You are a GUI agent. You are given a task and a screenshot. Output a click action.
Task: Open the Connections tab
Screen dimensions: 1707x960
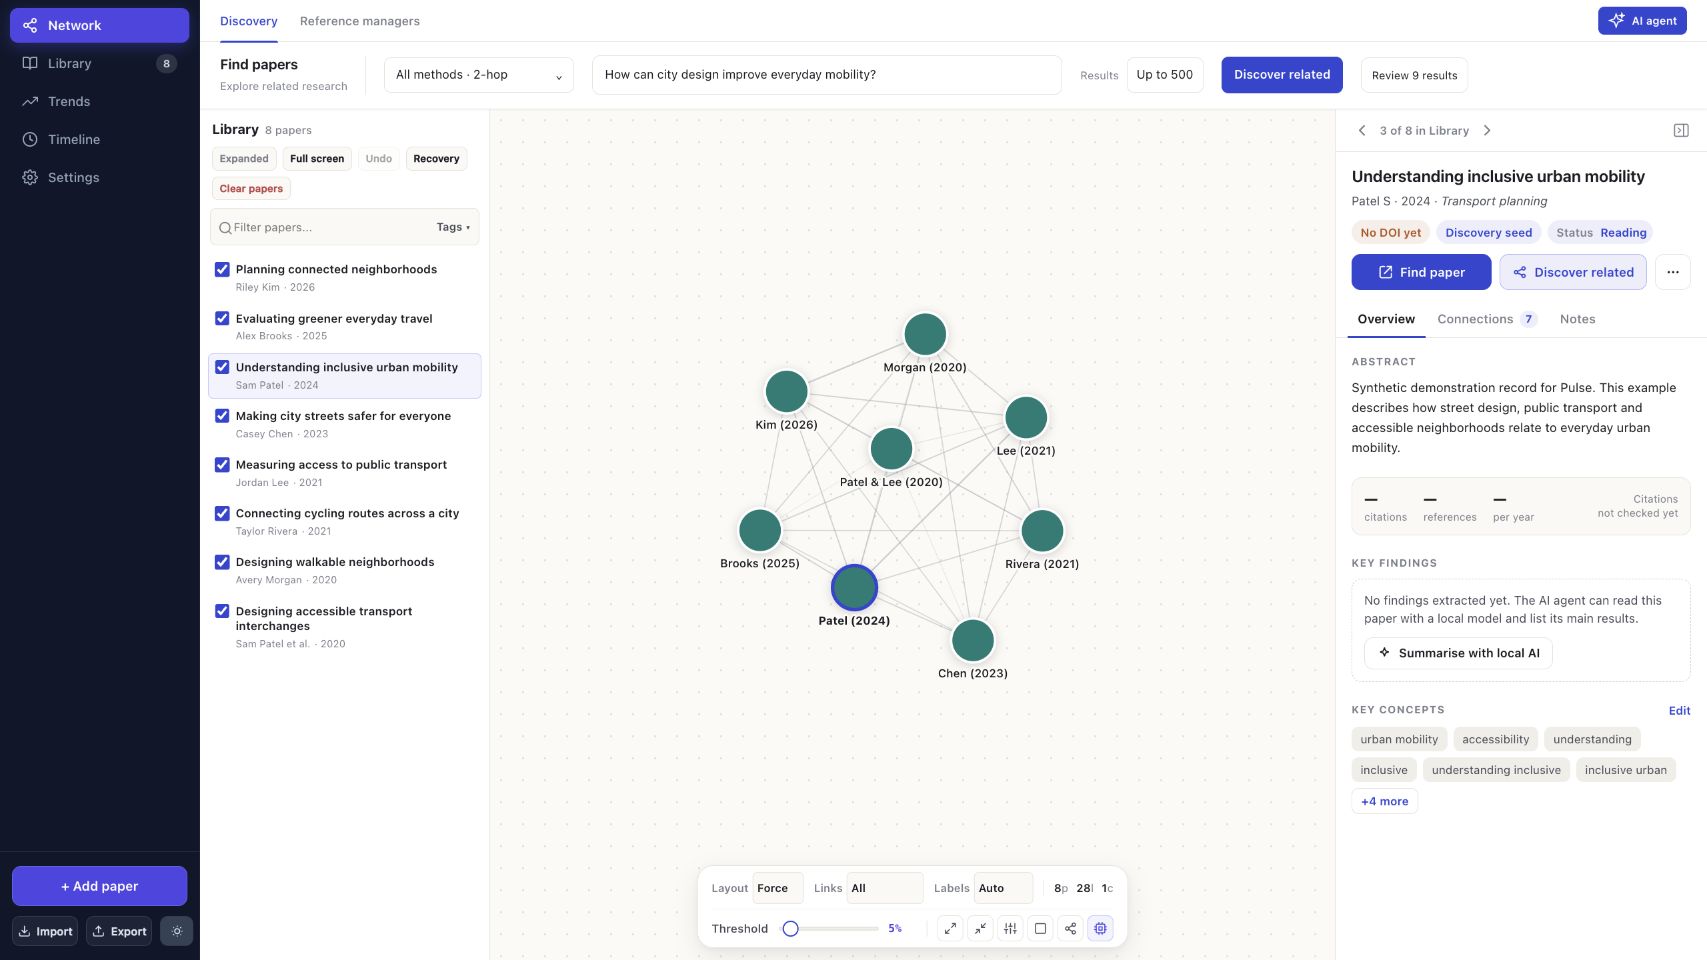point(1486,319)
